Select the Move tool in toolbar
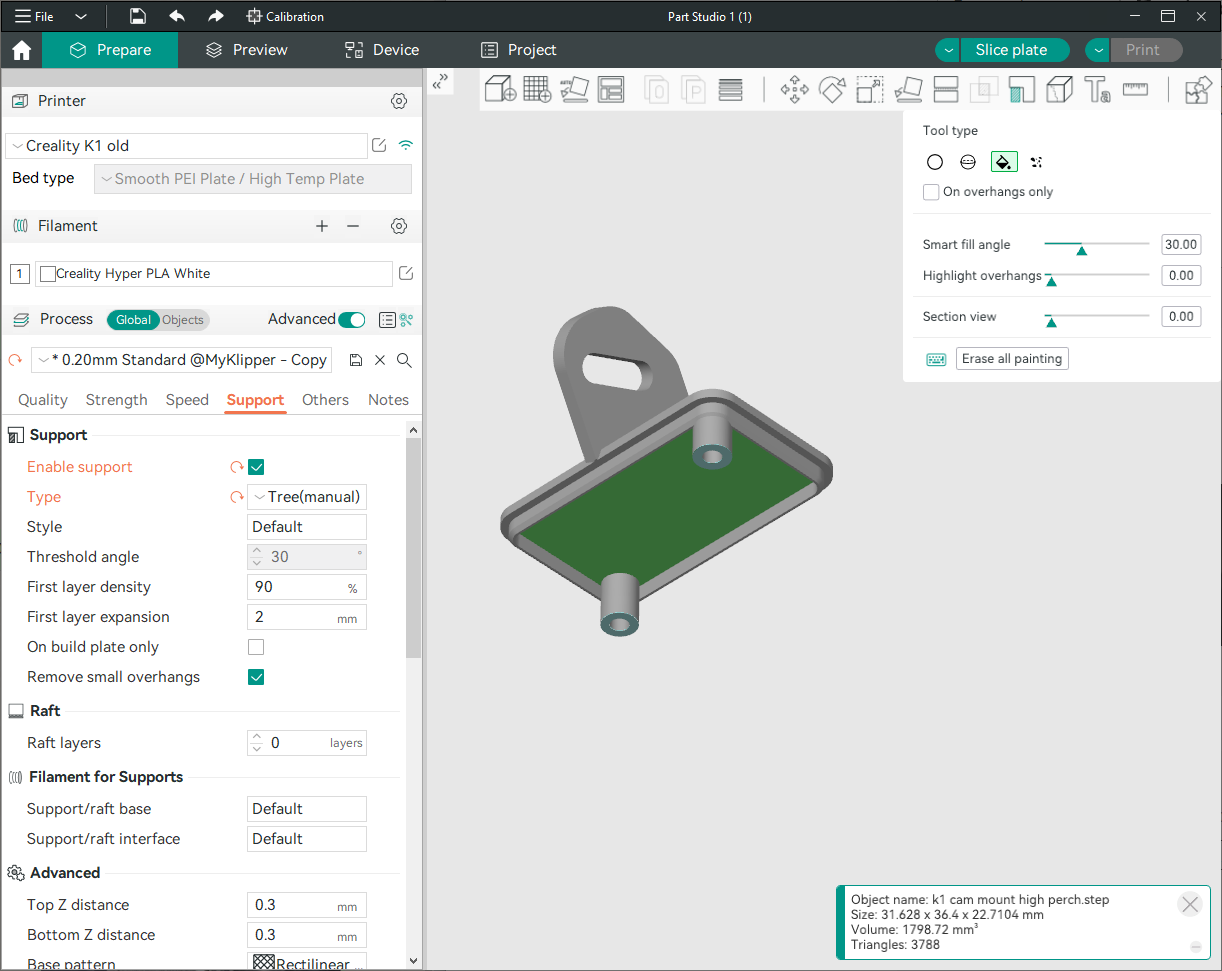The image size is (1222, 971). pos(794,90)
